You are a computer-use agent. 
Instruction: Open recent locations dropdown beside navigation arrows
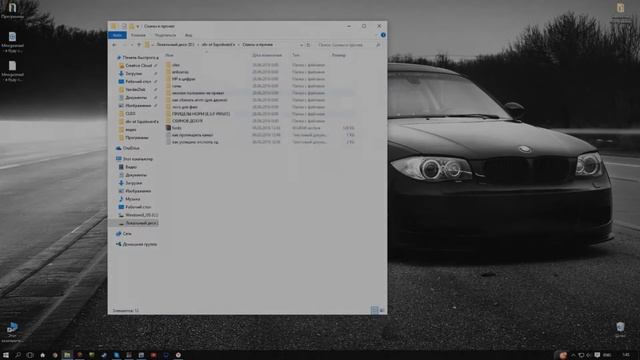[x=133, y=45]
